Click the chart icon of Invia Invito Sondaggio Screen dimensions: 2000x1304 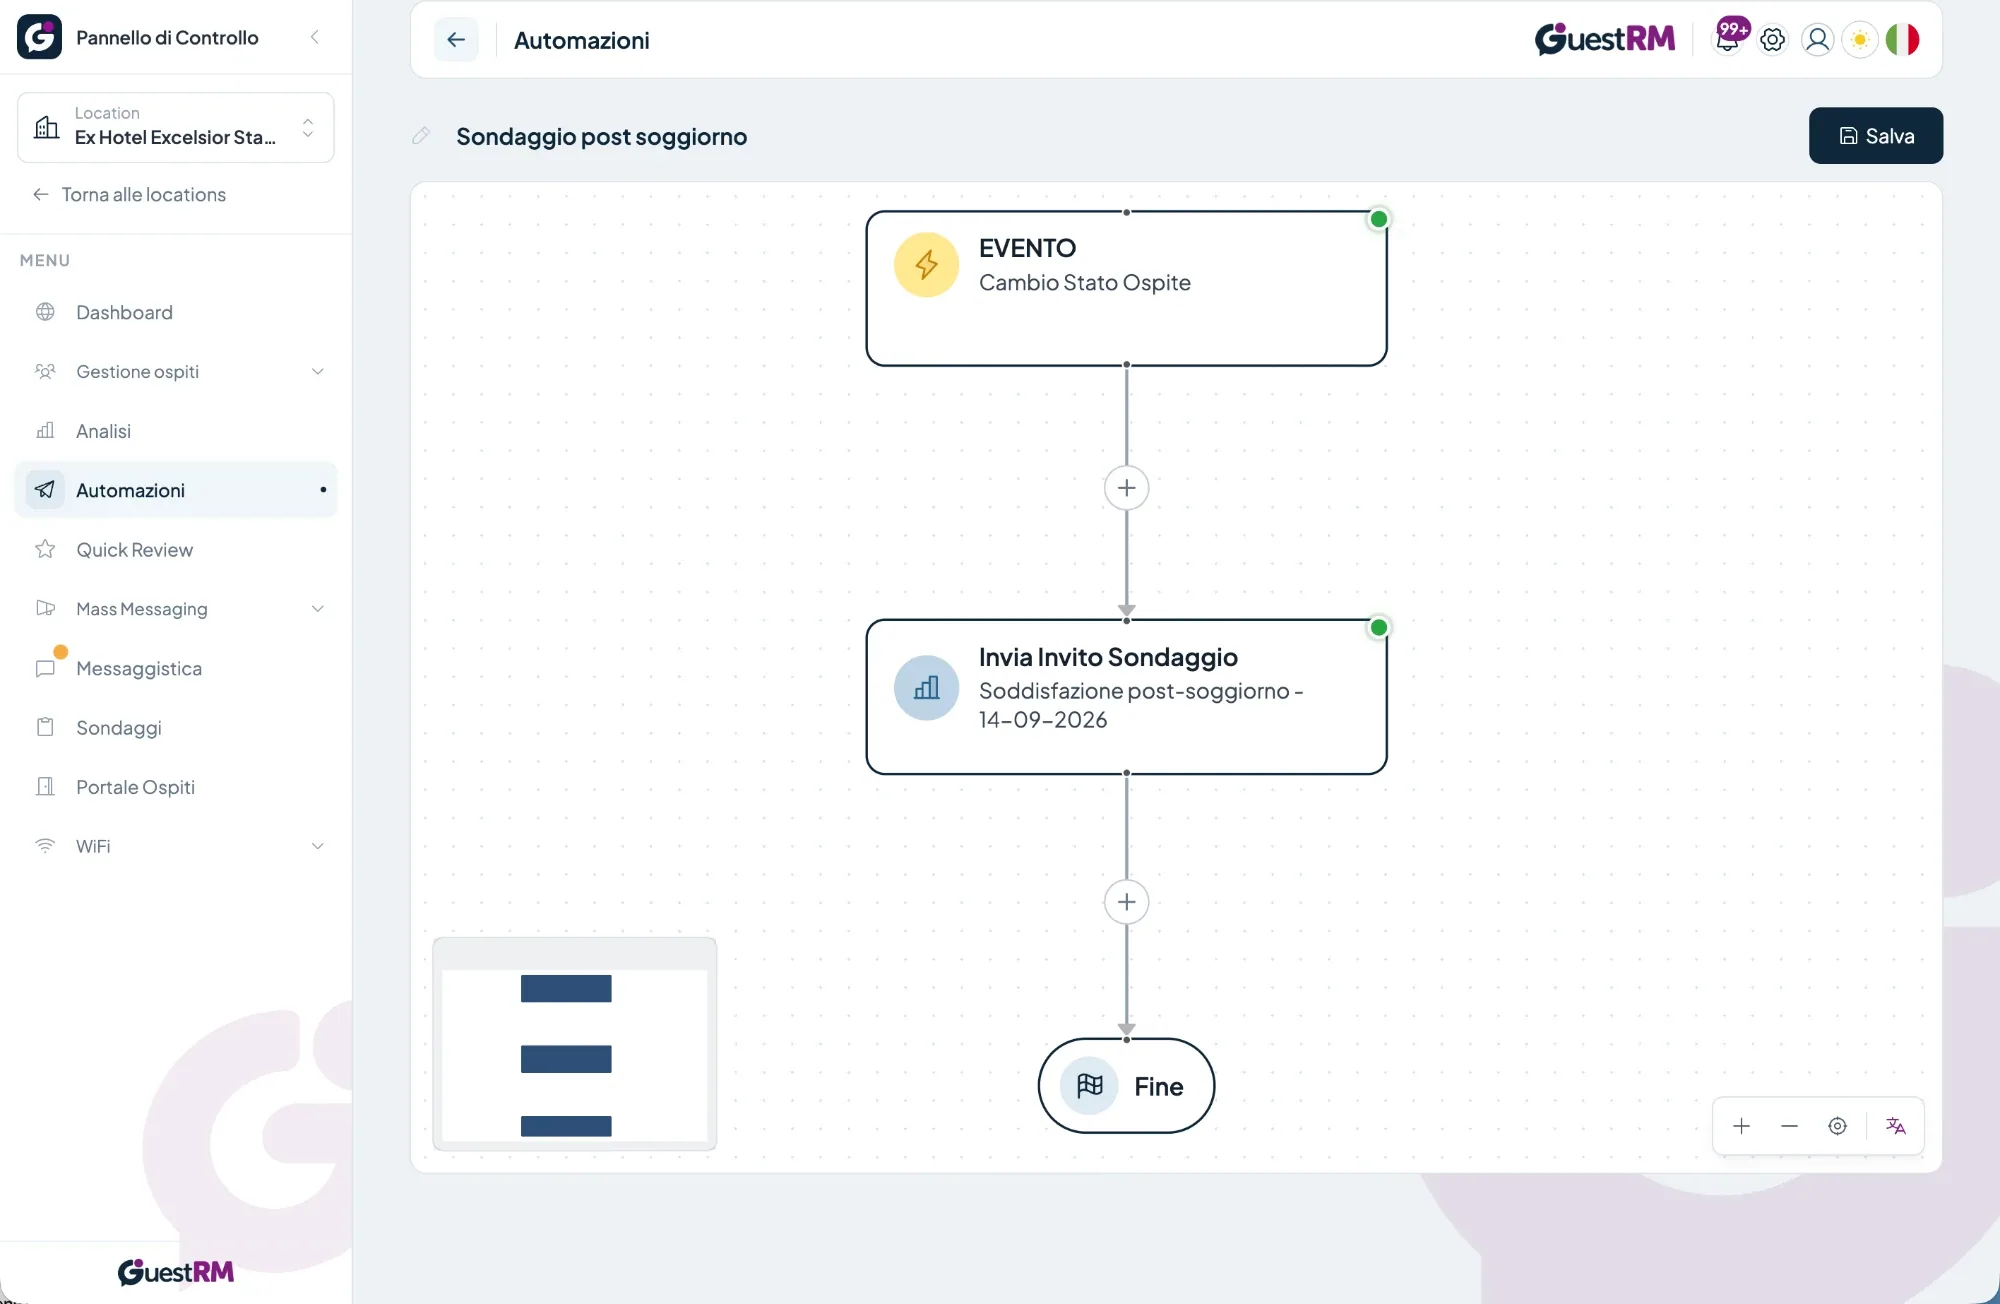pos(926,688)
